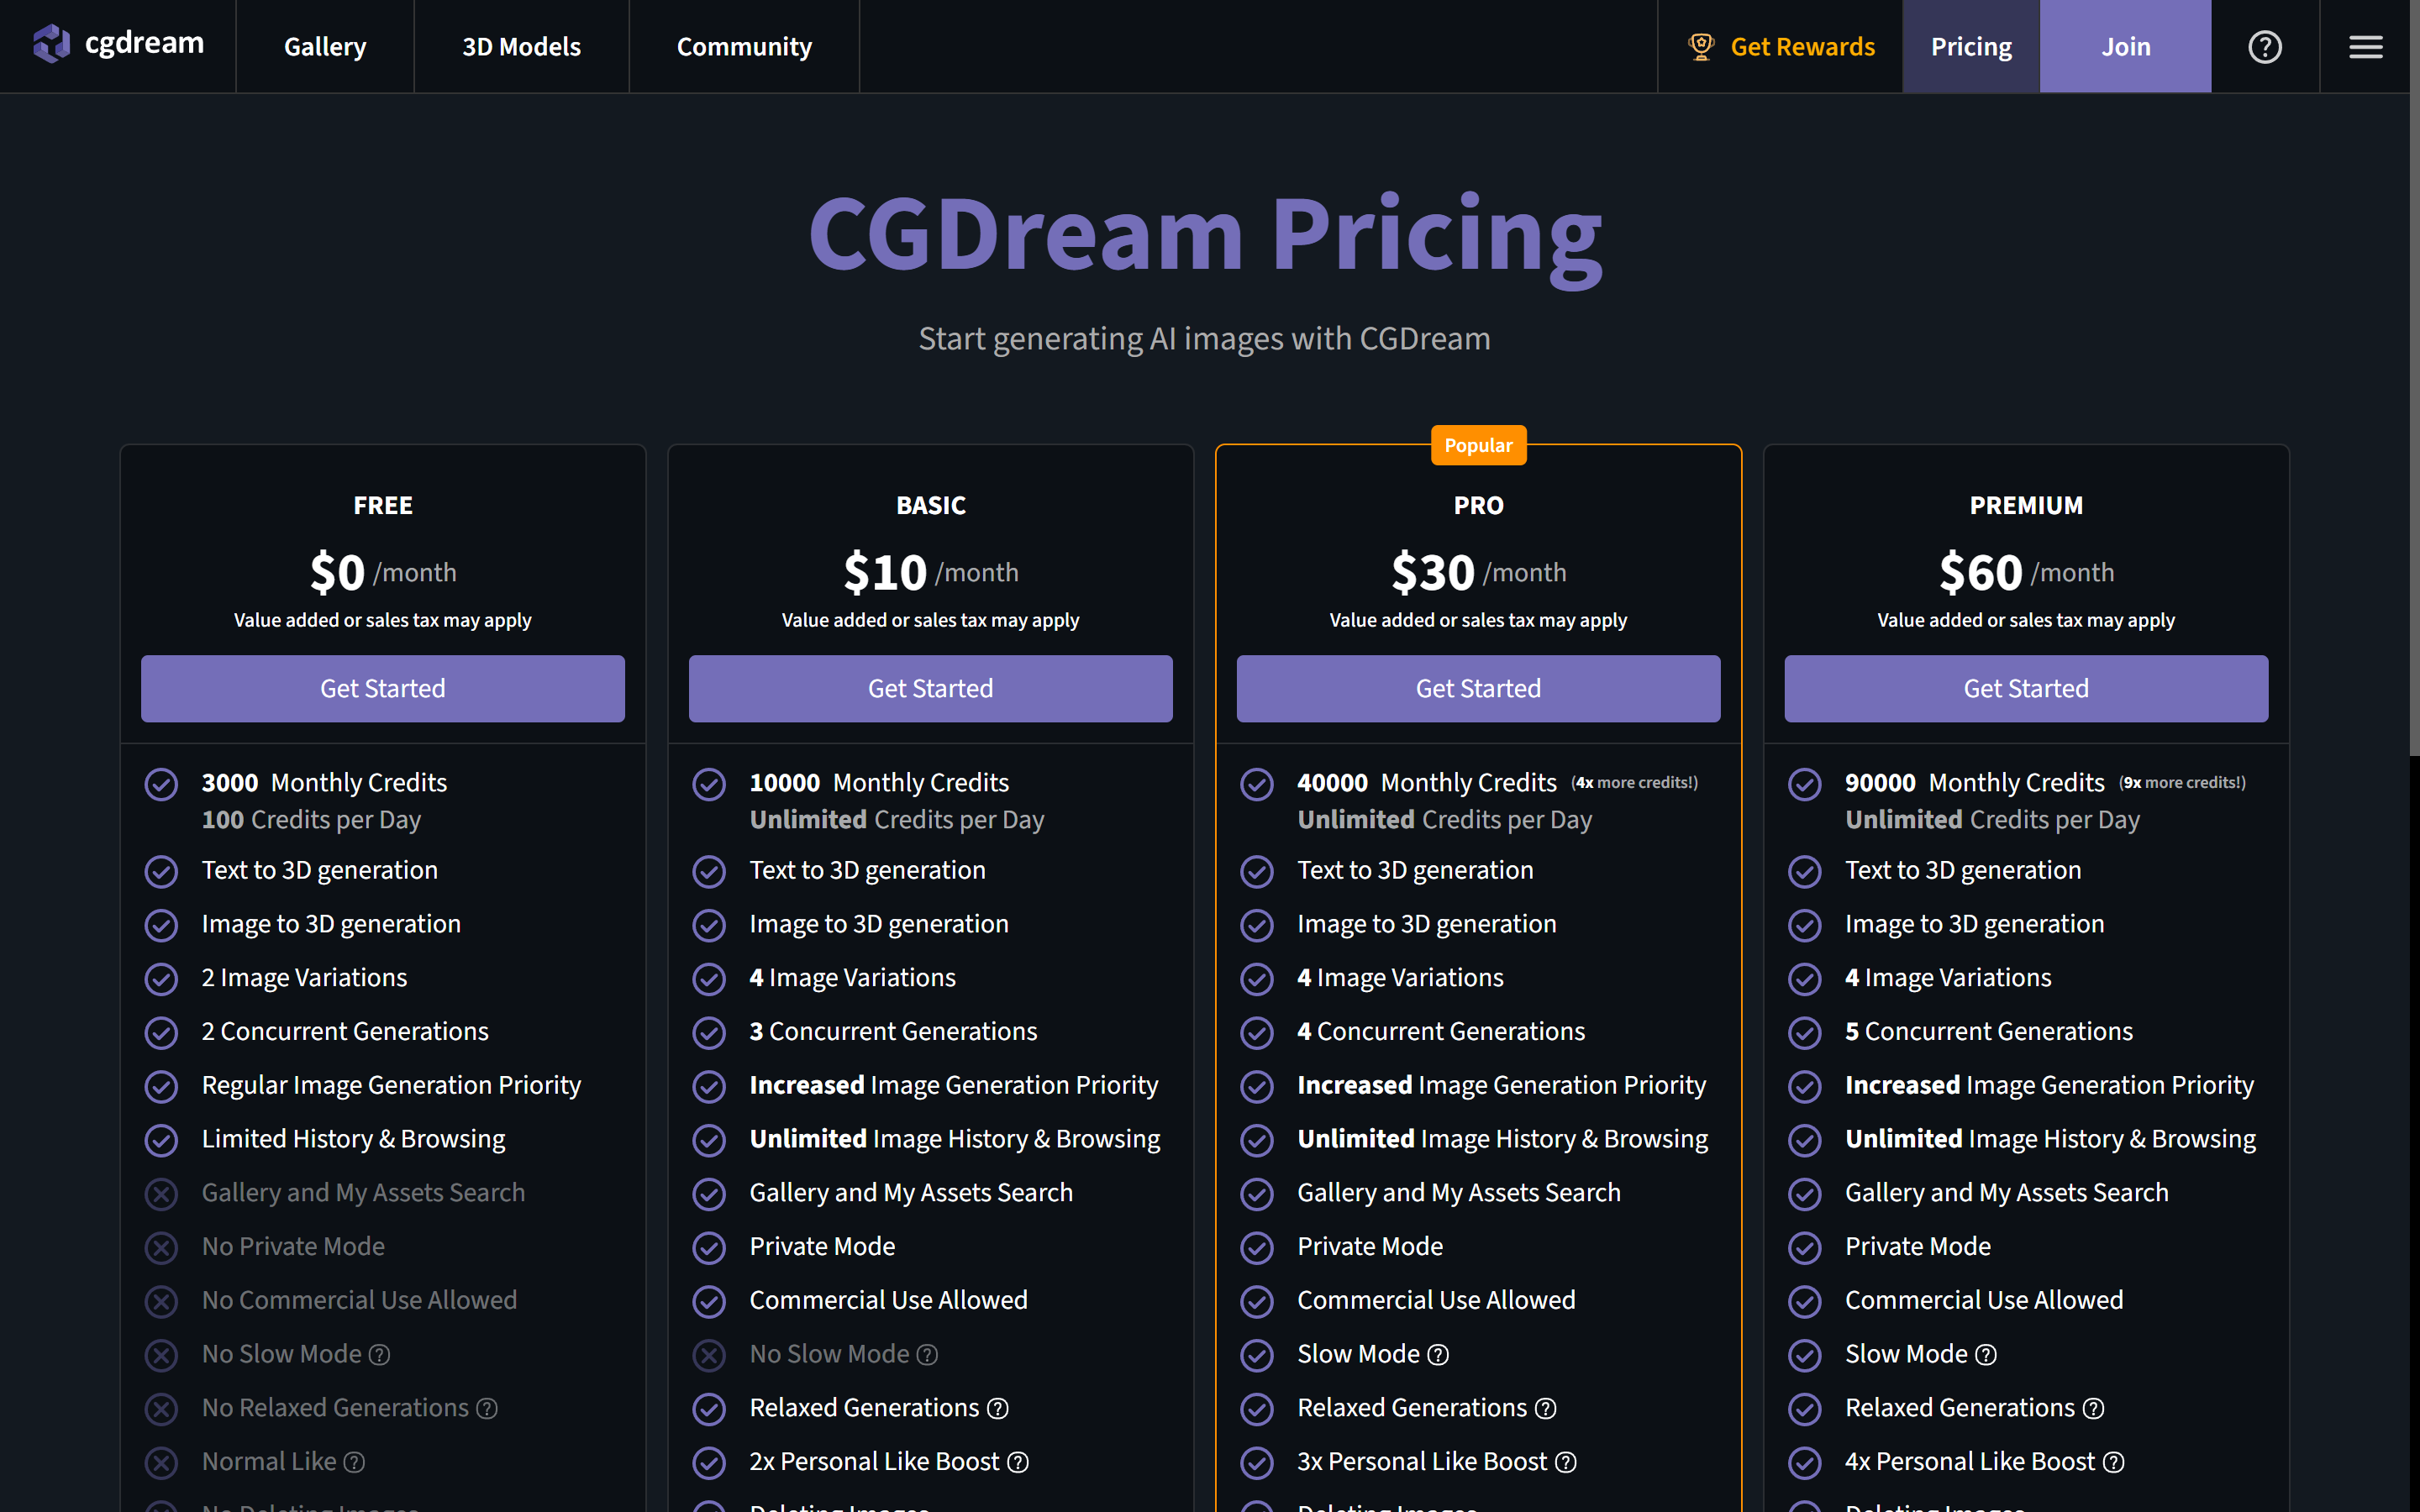Image resolution: width=2420 pixels, height=1512 pixels.
Task: Click '3 Concurrent Generations' text
Action: tap(893, 1032)
